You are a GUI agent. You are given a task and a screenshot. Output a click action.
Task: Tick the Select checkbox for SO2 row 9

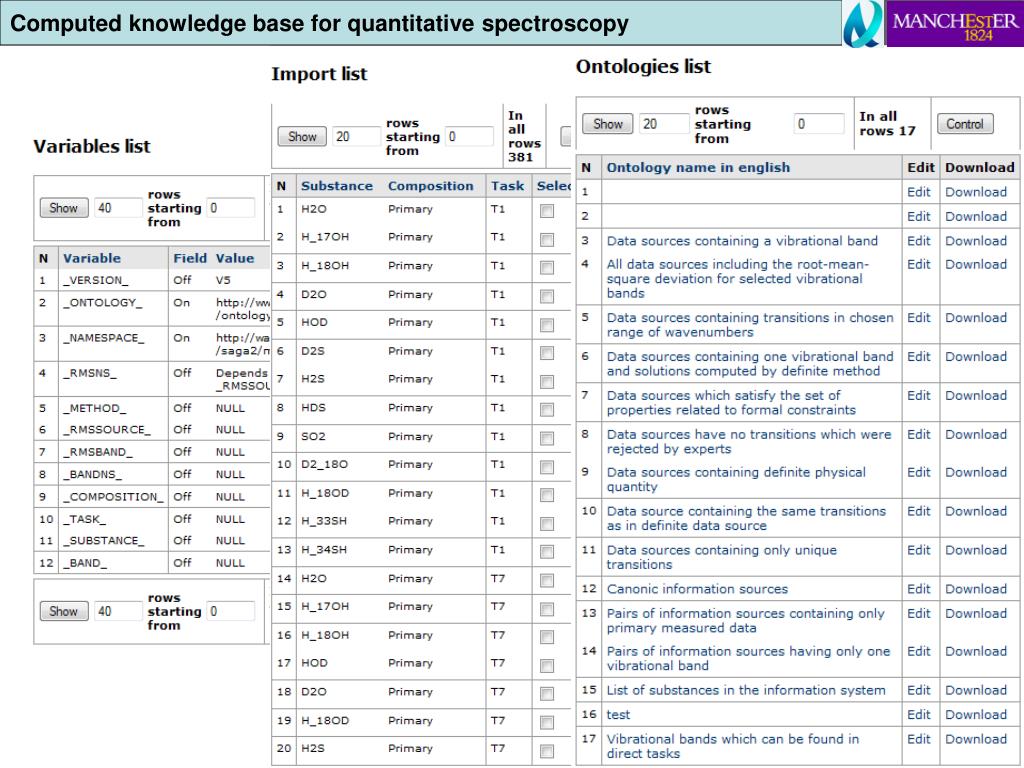(x=547, y=438)
